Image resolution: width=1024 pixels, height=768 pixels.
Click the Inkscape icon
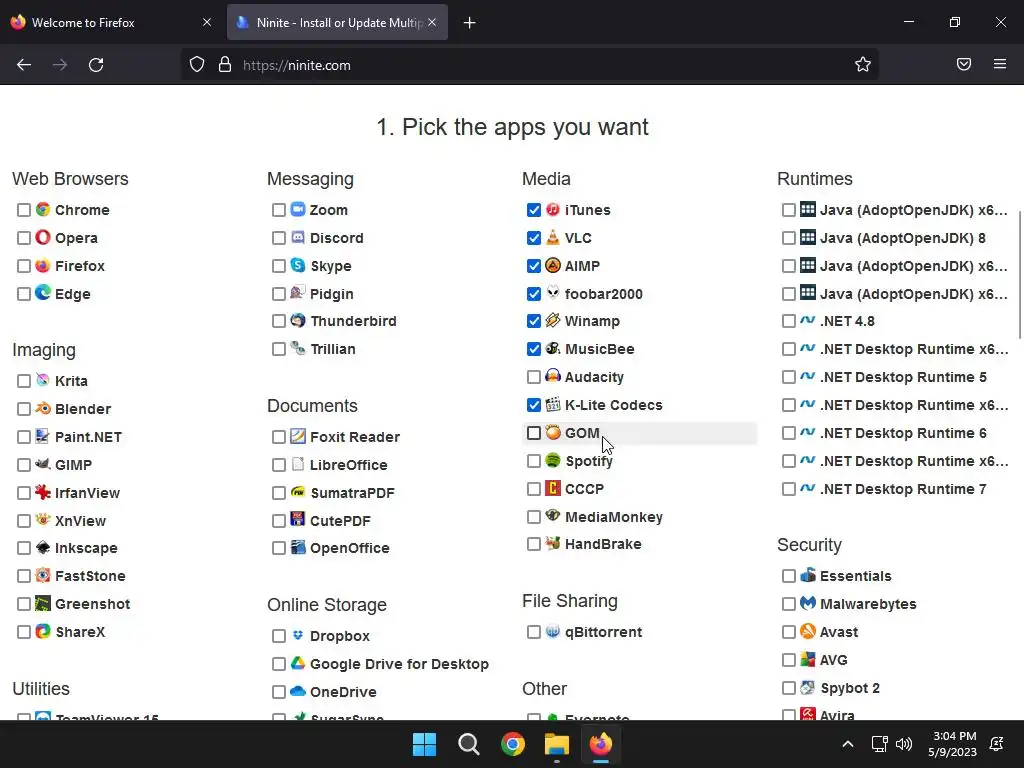pos(43,547)
